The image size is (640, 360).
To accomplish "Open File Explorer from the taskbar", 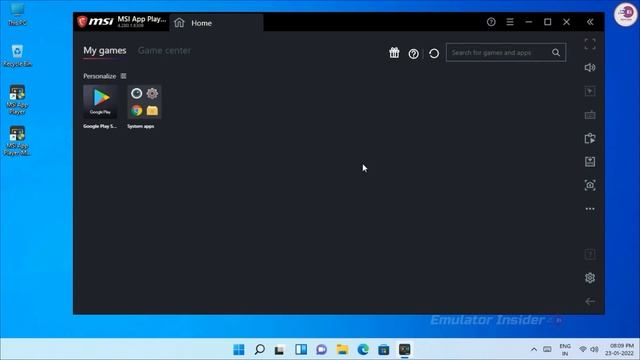I will click(342, 349).
